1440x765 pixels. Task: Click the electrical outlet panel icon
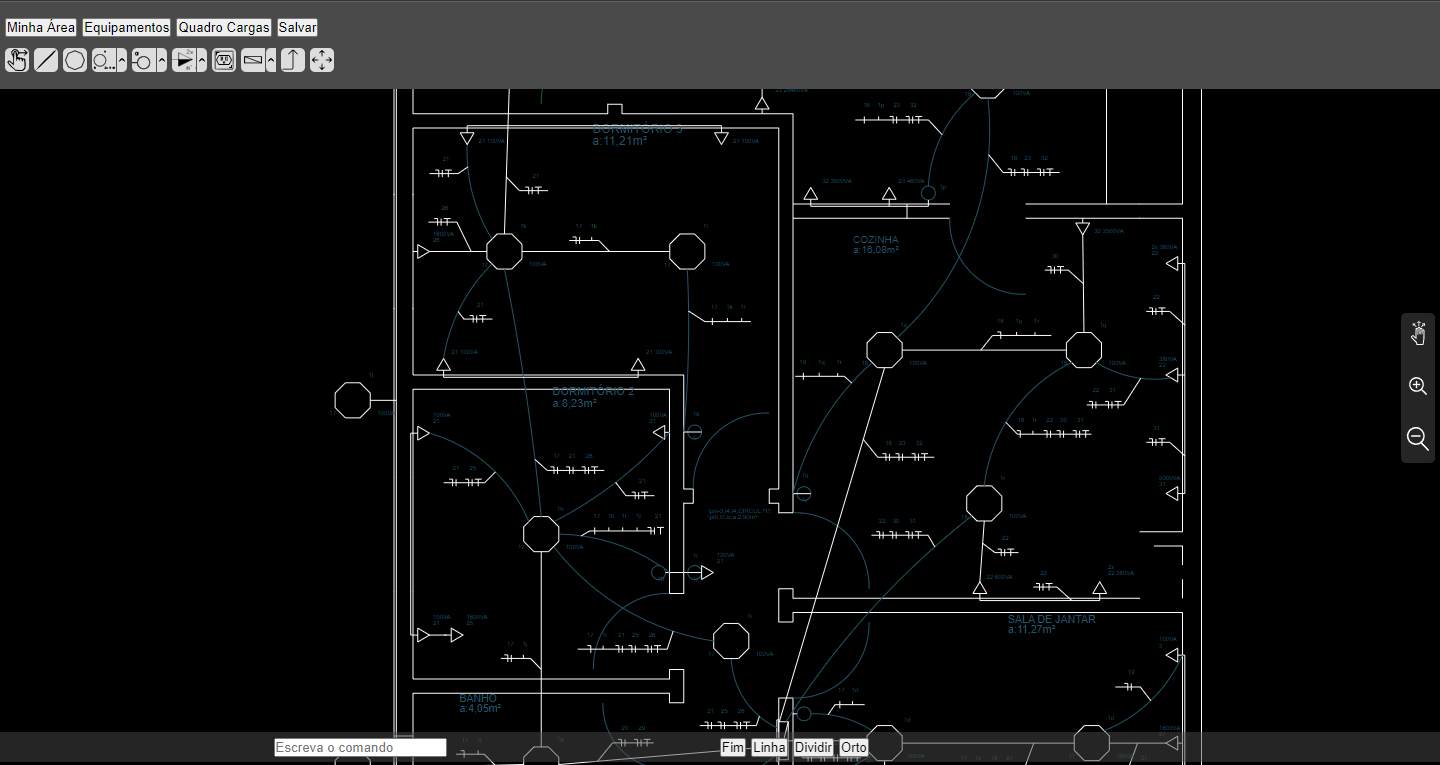pyautogui.click(x=224, y=60)
